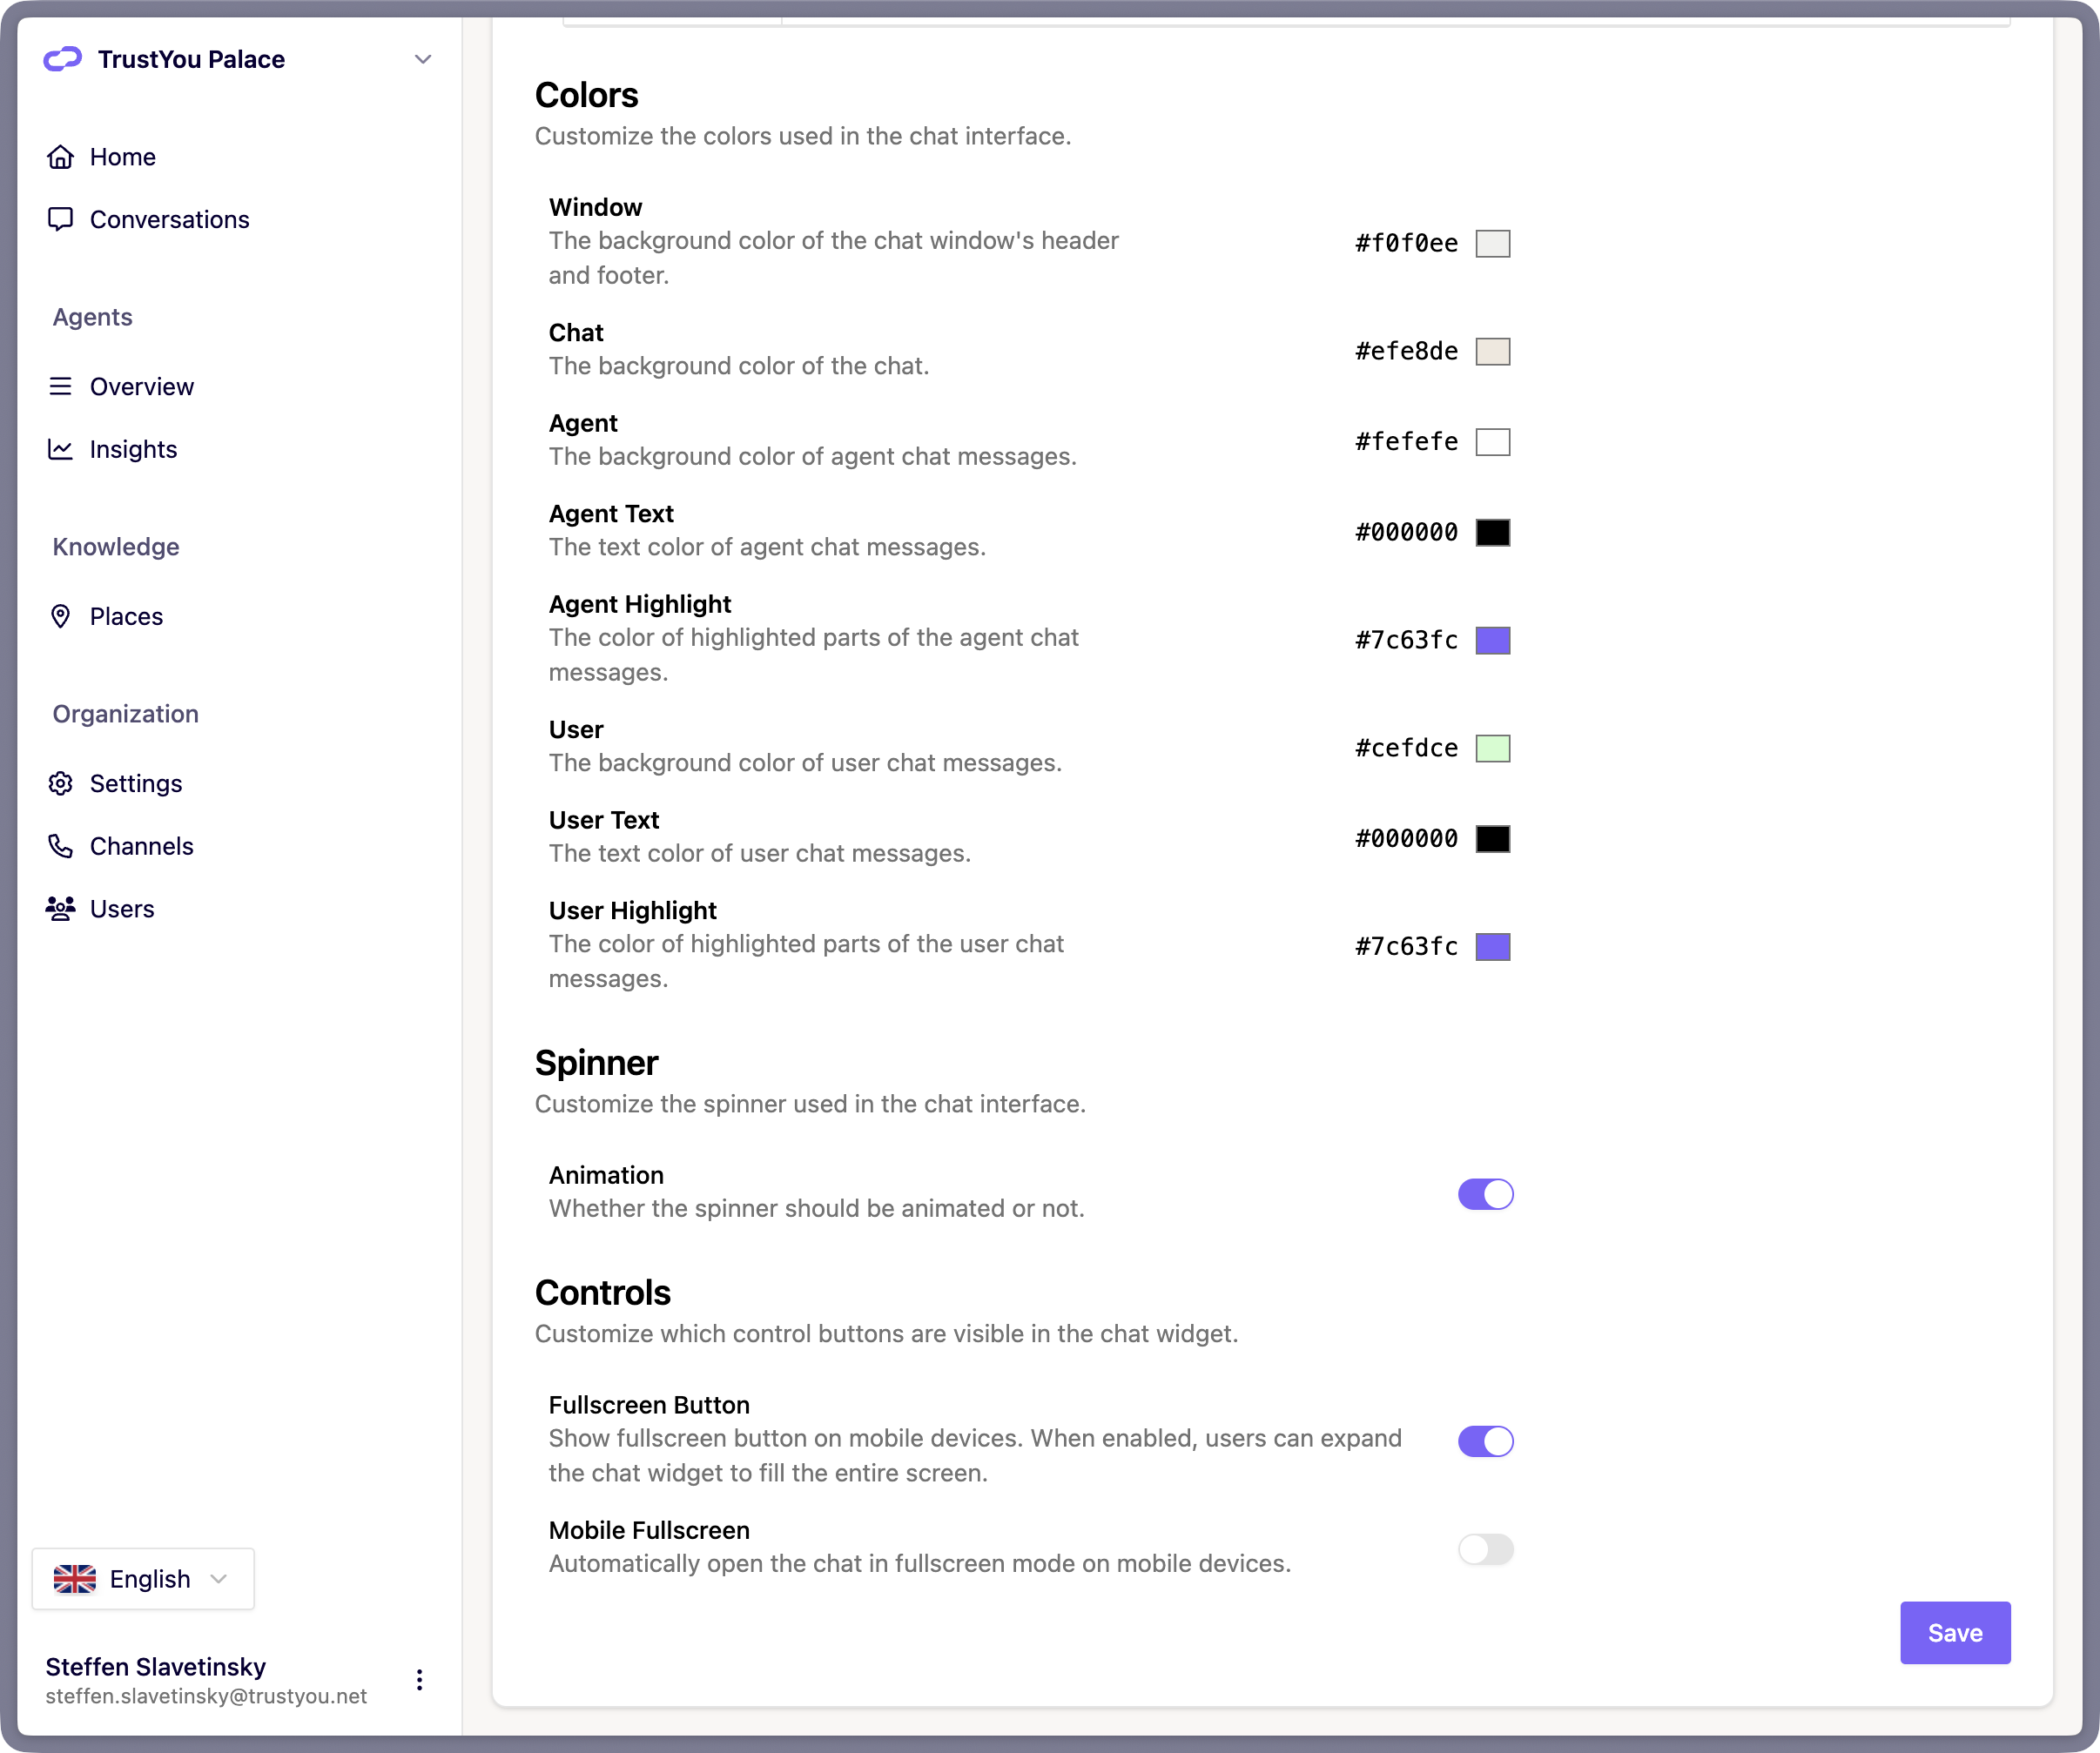The image size is (2100, 1753).
Task: Click the UK flag language icon
Action: (x=74, y=1578)
